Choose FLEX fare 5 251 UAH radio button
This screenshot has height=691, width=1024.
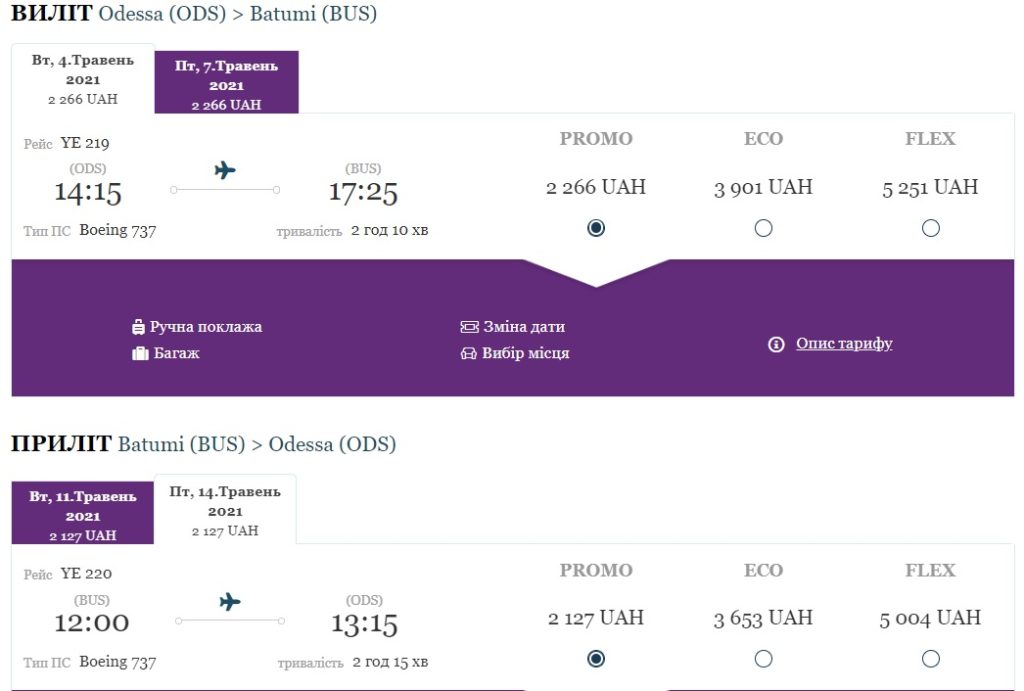point(931,228)
